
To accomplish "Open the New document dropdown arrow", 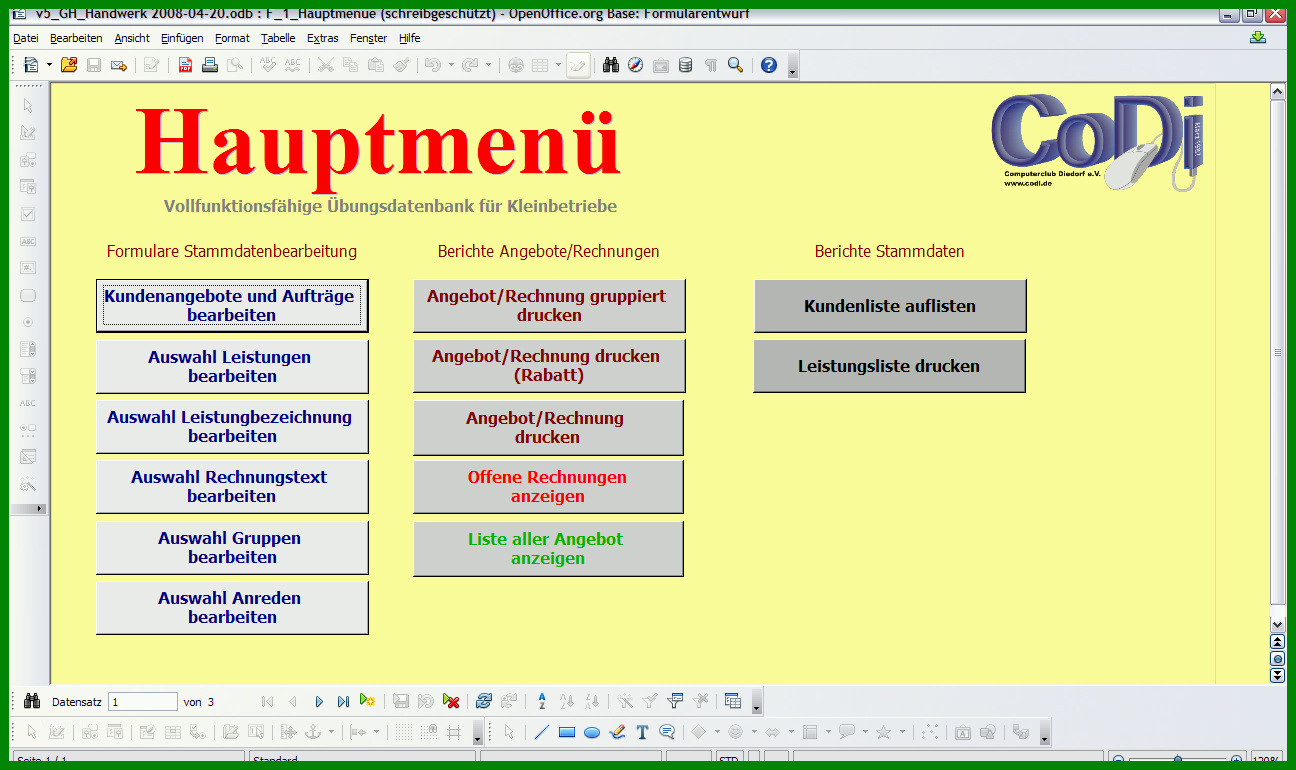I will point(49,65).
